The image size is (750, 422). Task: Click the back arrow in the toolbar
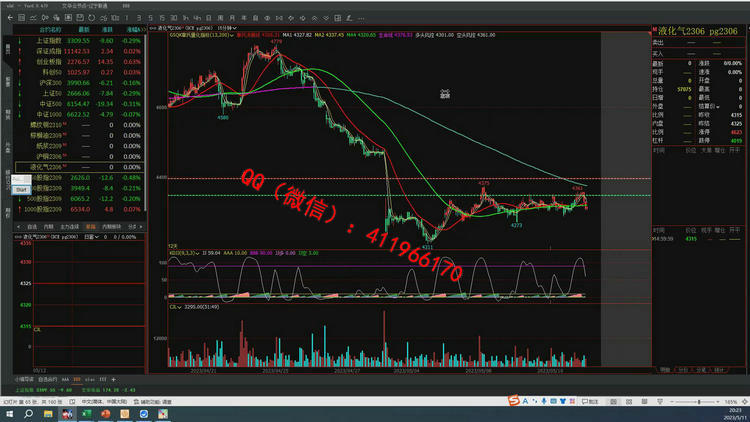coord(10,18)
